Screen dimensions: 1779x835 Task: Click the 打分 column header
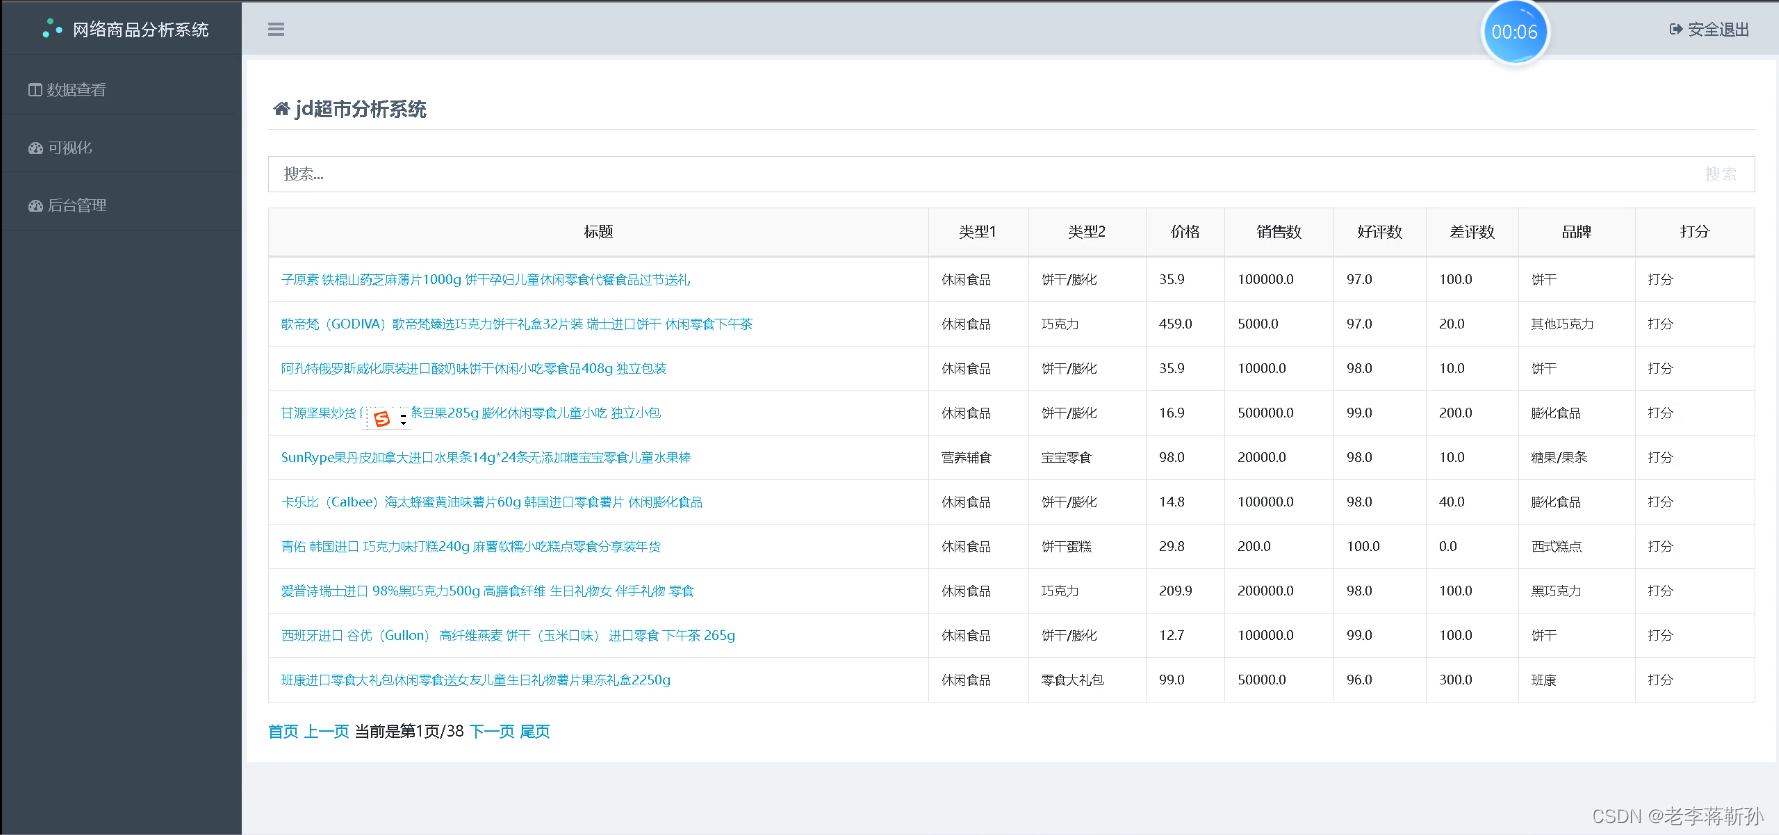coord(1694,232)
